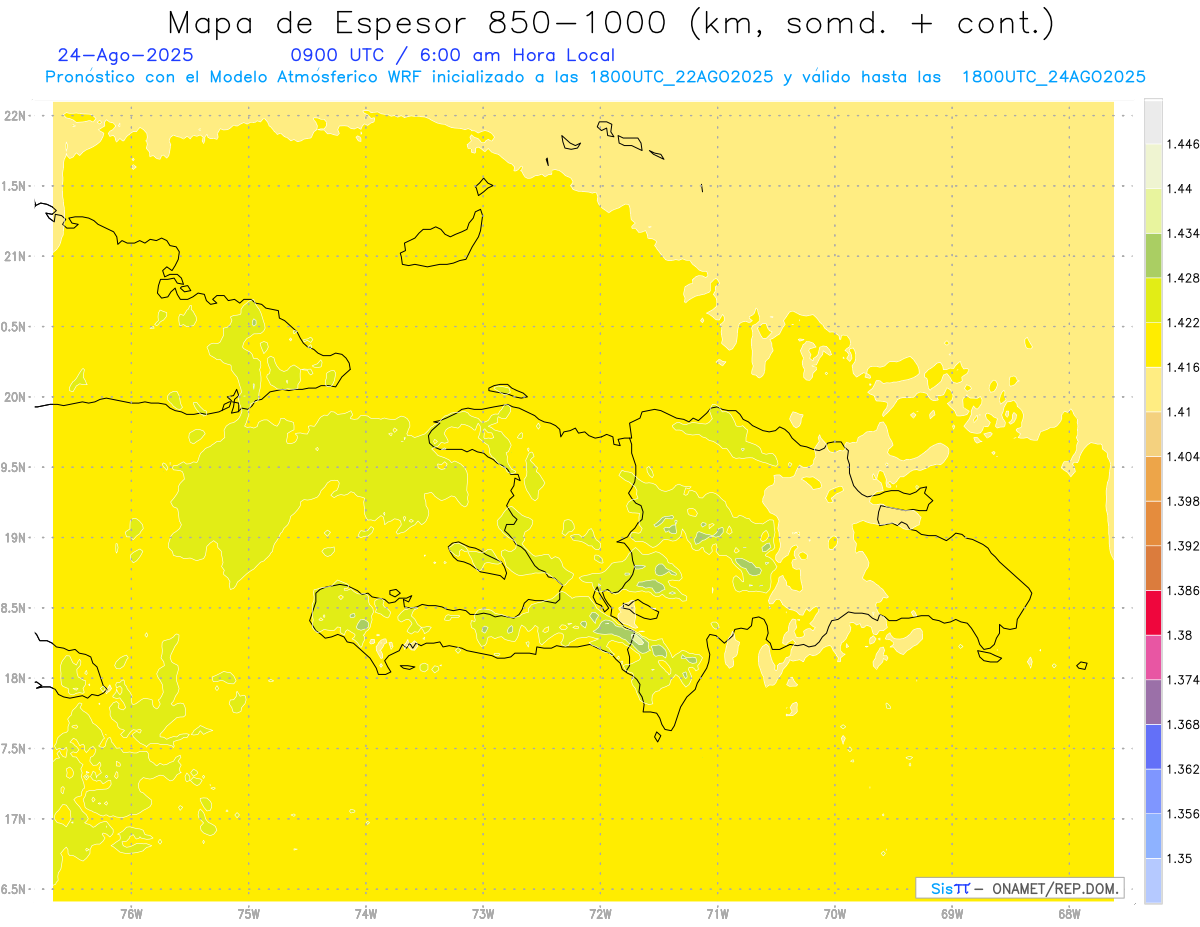Click the green 1.428–1.434 colorbar band
This screenshot has width=1200, height=927.
coord(1153,255)
